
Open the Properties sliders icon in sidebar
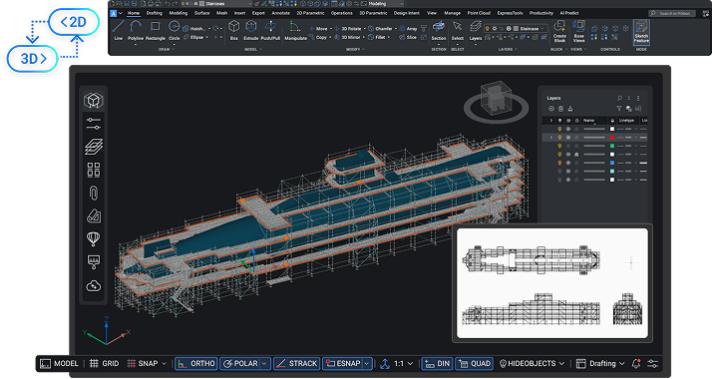[x=94, y=123]
